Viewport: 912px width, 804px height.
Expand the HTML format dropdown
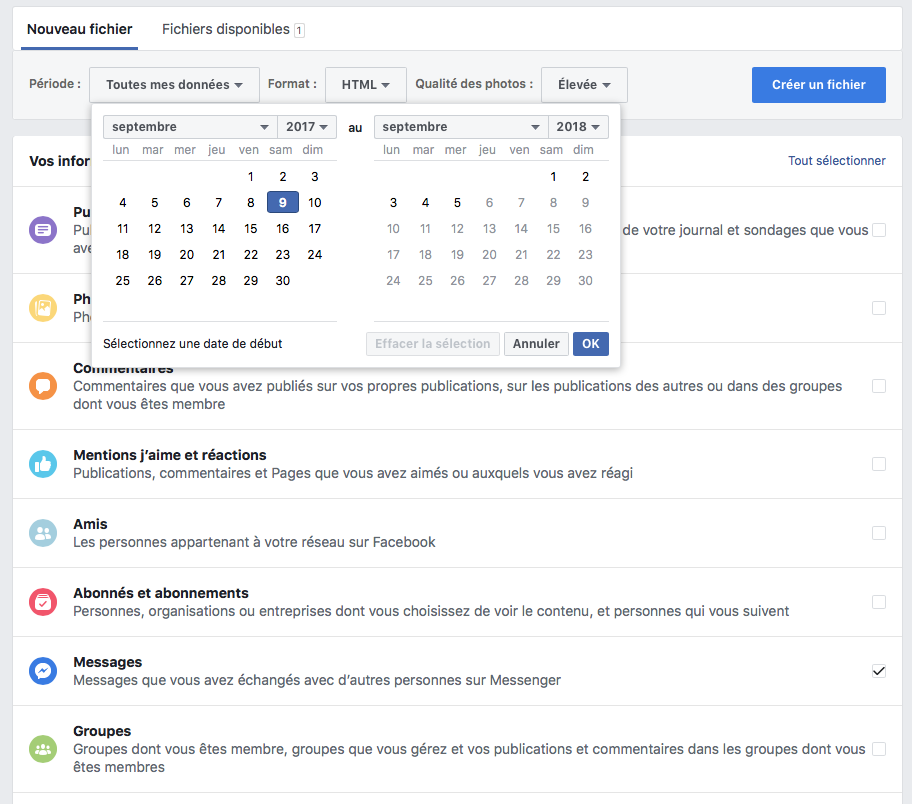[365, 85]
